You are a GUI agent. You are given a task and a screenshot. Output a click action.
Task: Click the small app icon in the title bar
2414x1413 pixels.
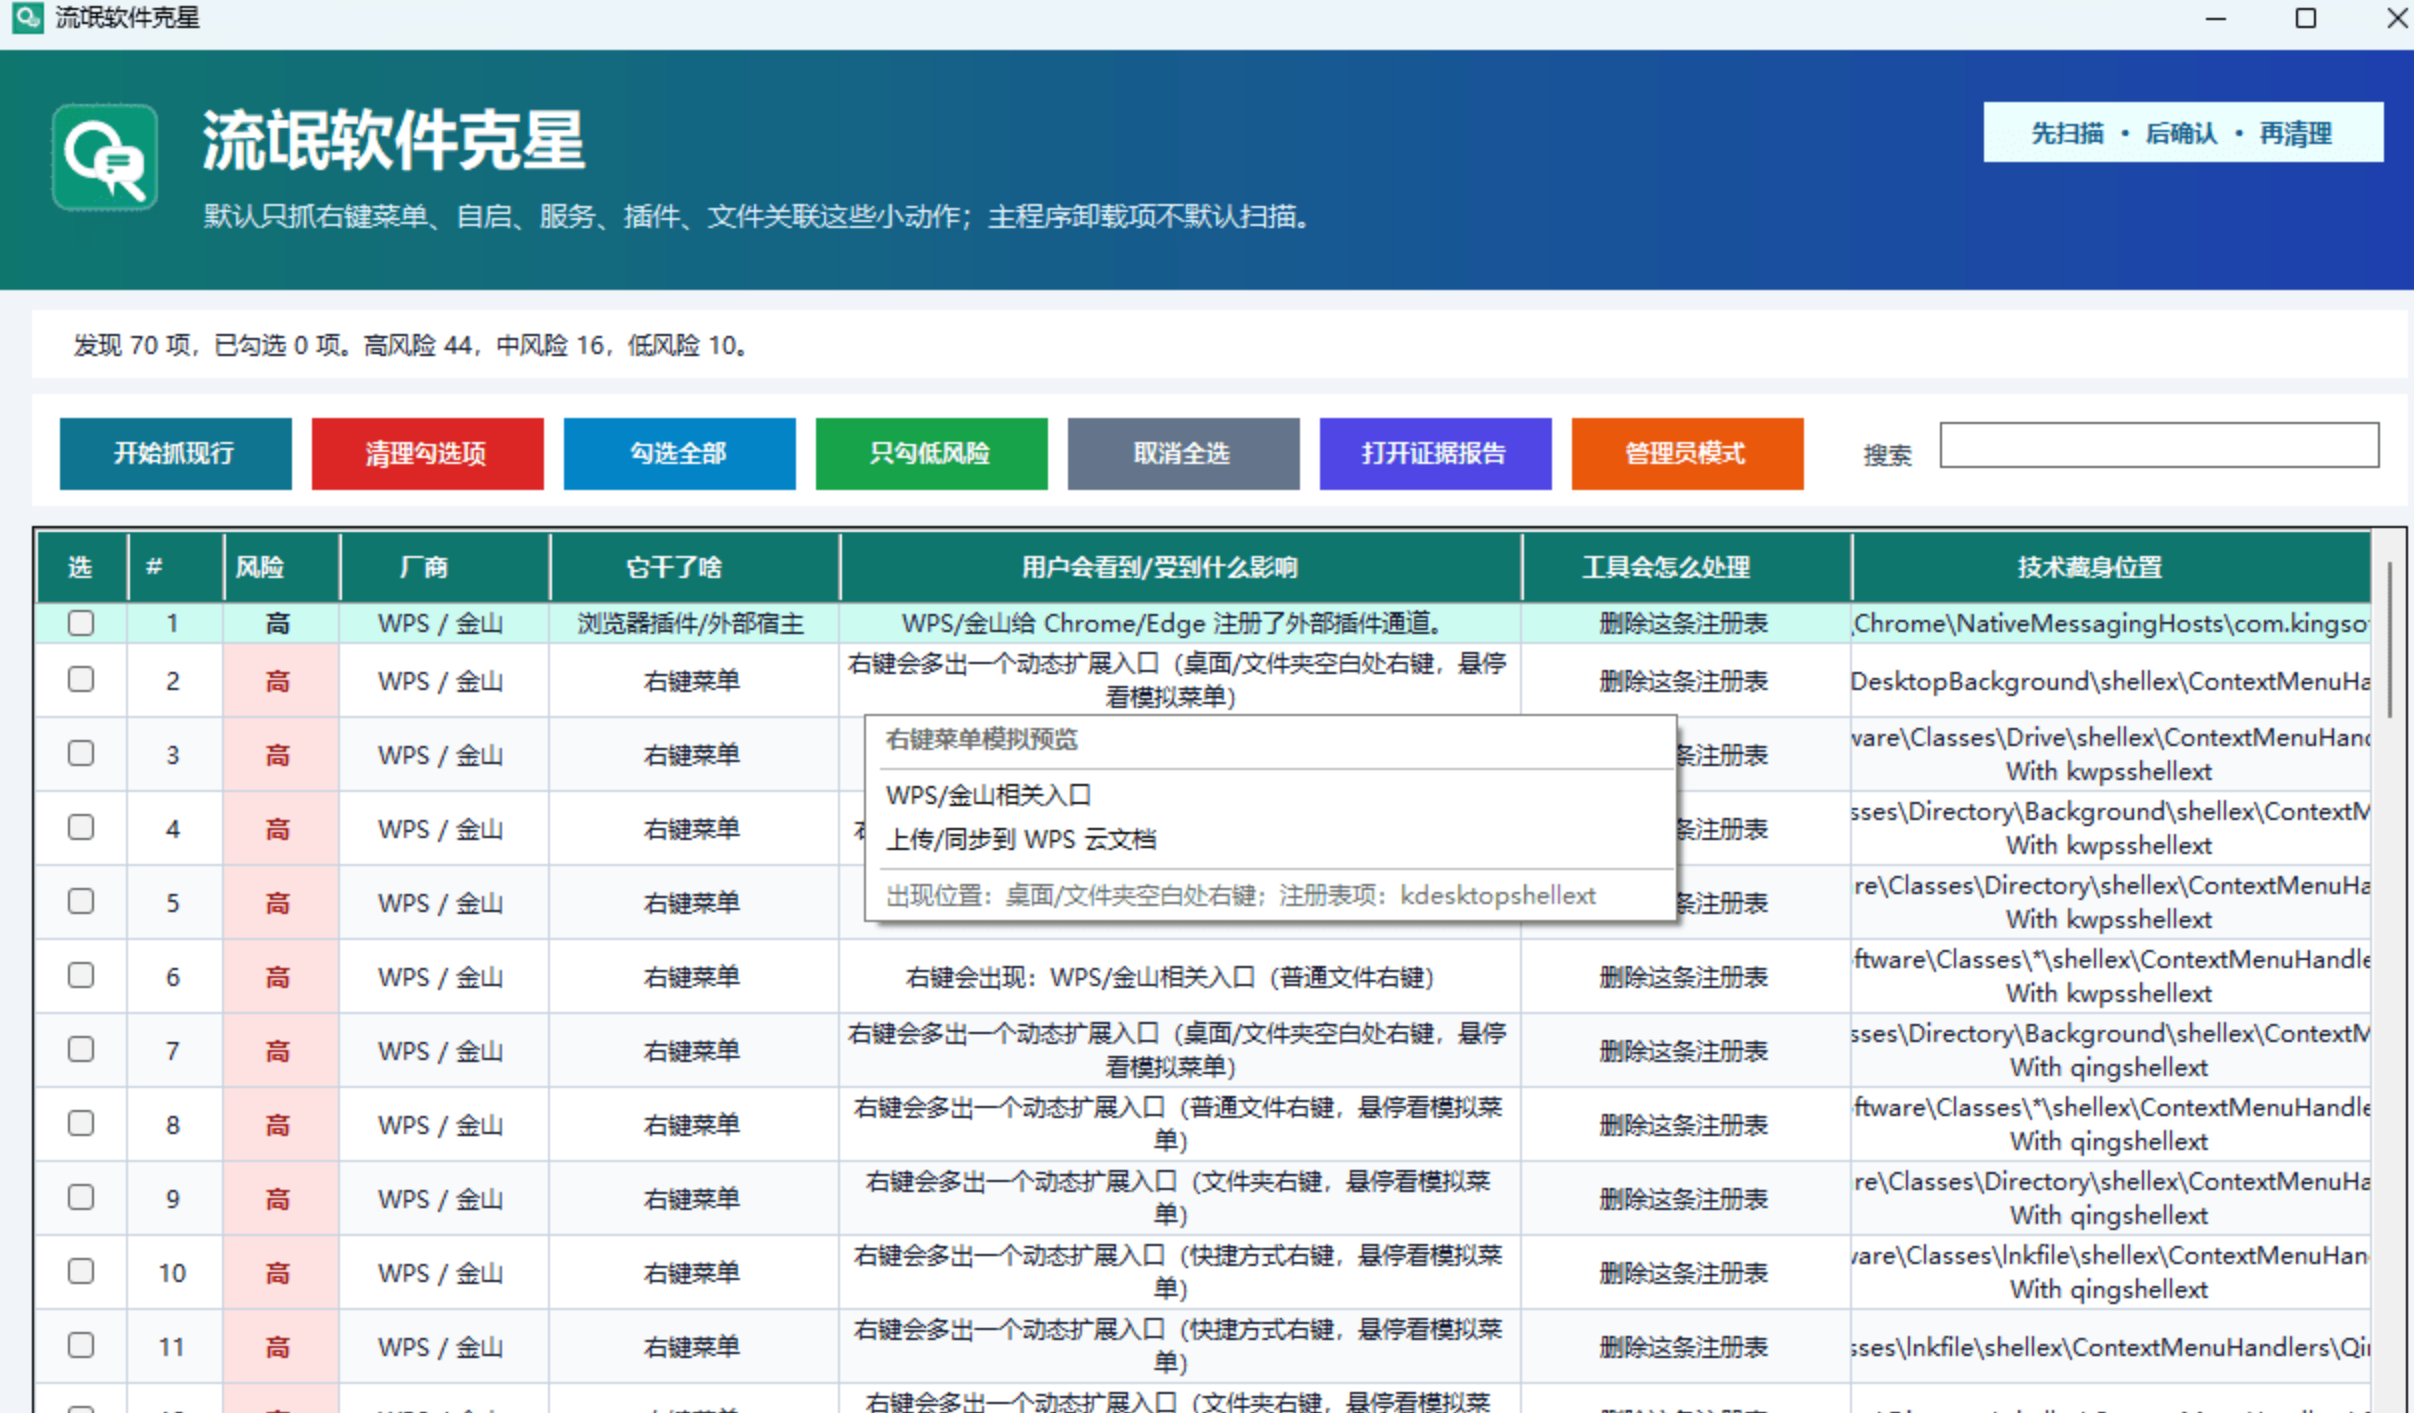pyautogui.click(x=27, y=17)
